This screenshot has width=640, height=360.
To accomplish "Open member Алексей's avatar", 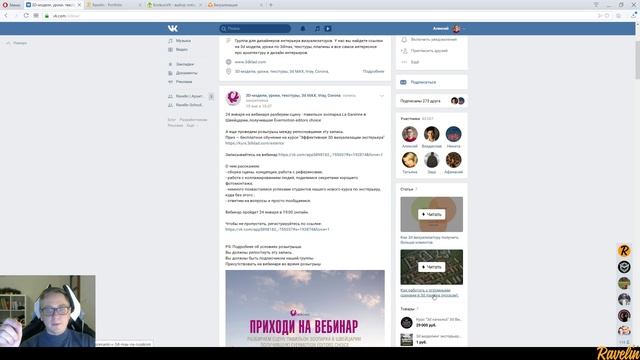I will [x=409, y=134].
